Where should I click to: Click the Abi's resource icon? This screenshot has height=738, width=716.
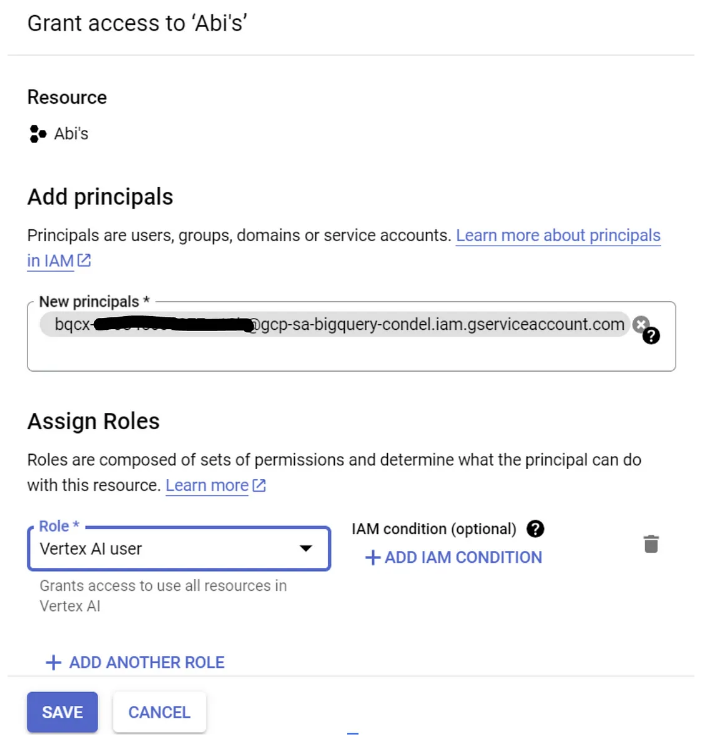click(x=38, y=134)
